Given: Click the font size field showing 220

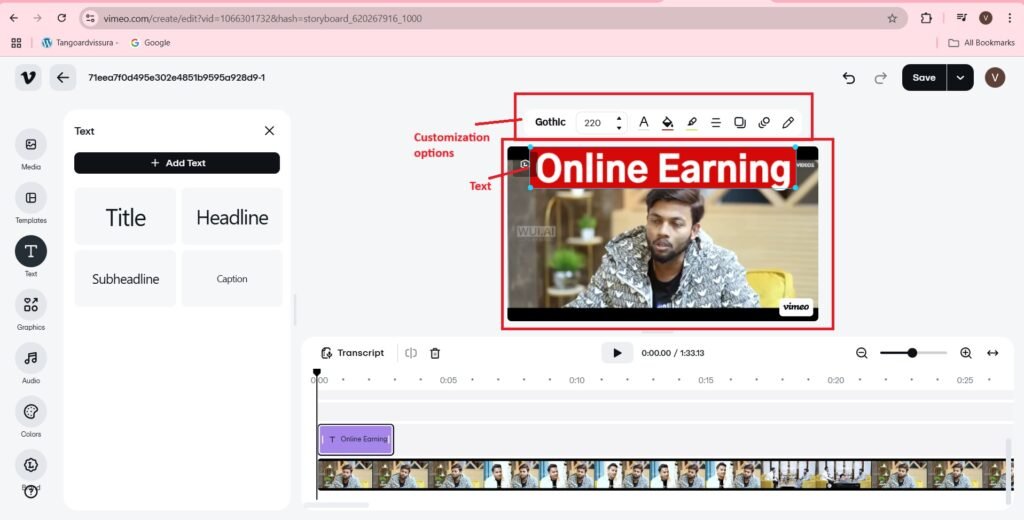Looking at the screenshot, I should pyautogui.click(x=593, y=123).
